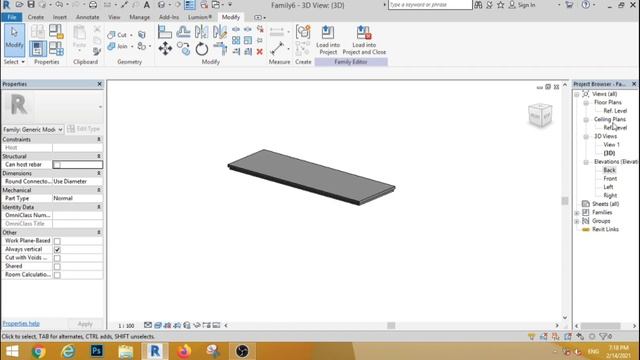Click the vertical scrollbar thumb of the view
Image resolution: width=640 pixels, height=360 pixels.
[565, 201]
